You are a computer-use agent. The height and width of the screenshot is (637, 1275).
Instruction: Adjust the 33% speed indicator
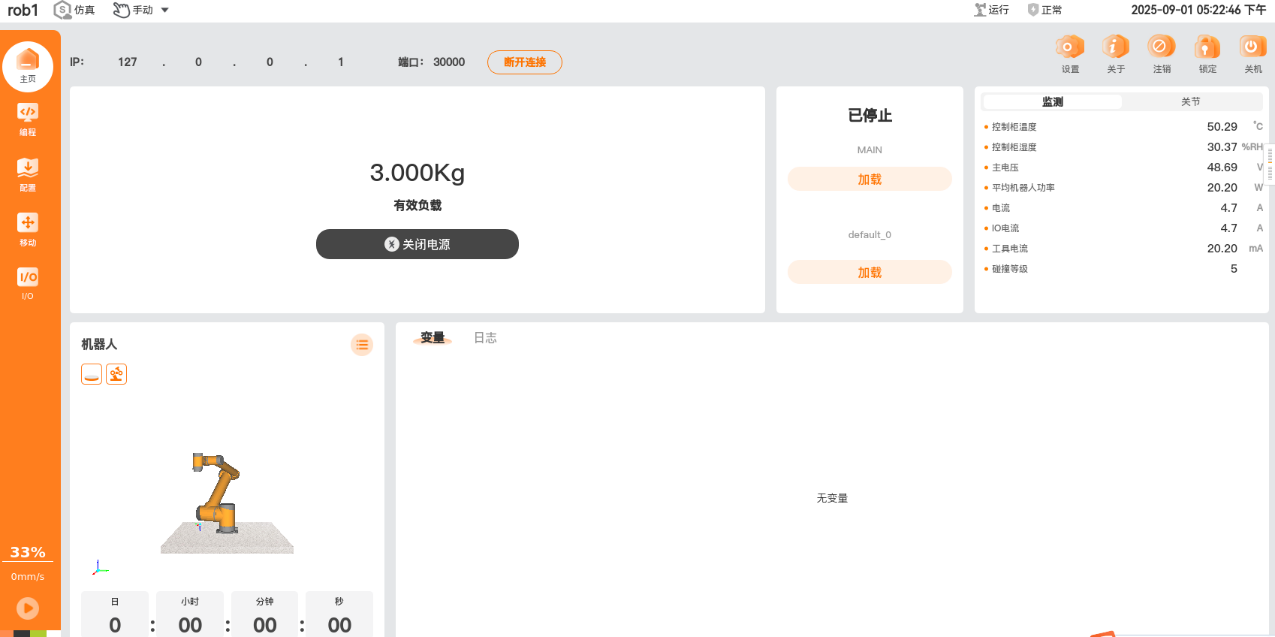point(28,553)
